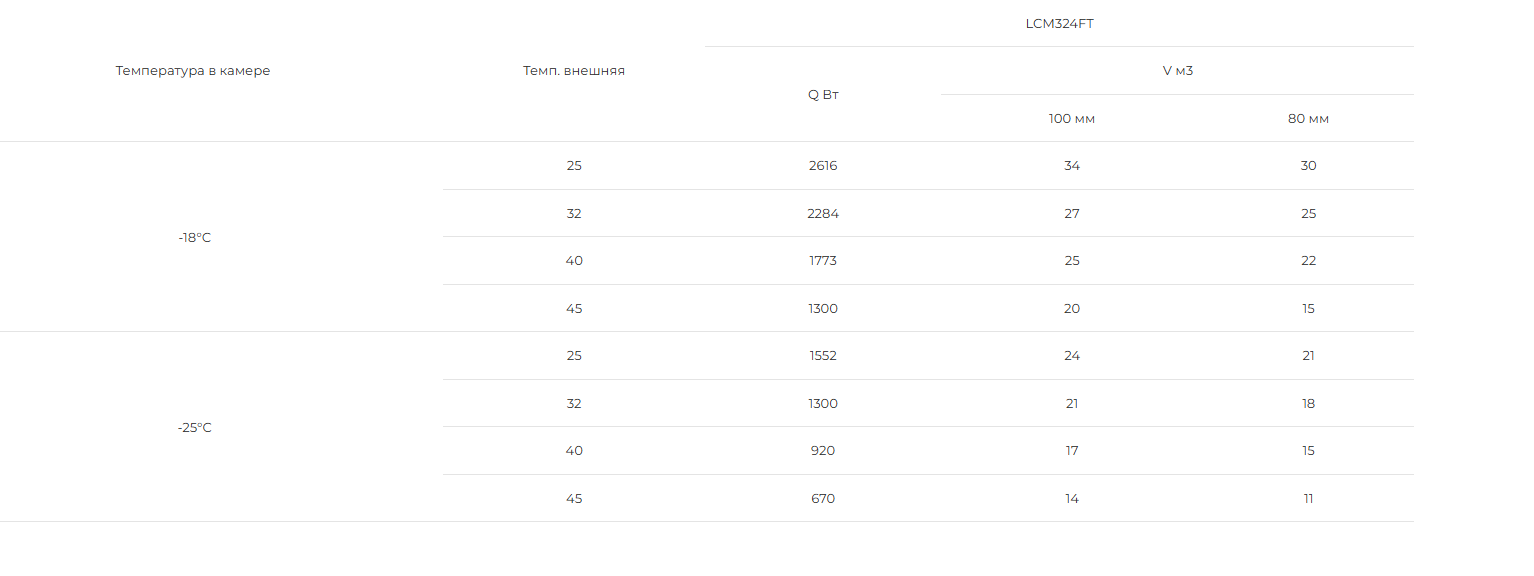Image resolution: width=1534 pixels, height=576 pixels.
Task: Click the volume value 27
Action: pyautogui.click(x=1072, y=214)
